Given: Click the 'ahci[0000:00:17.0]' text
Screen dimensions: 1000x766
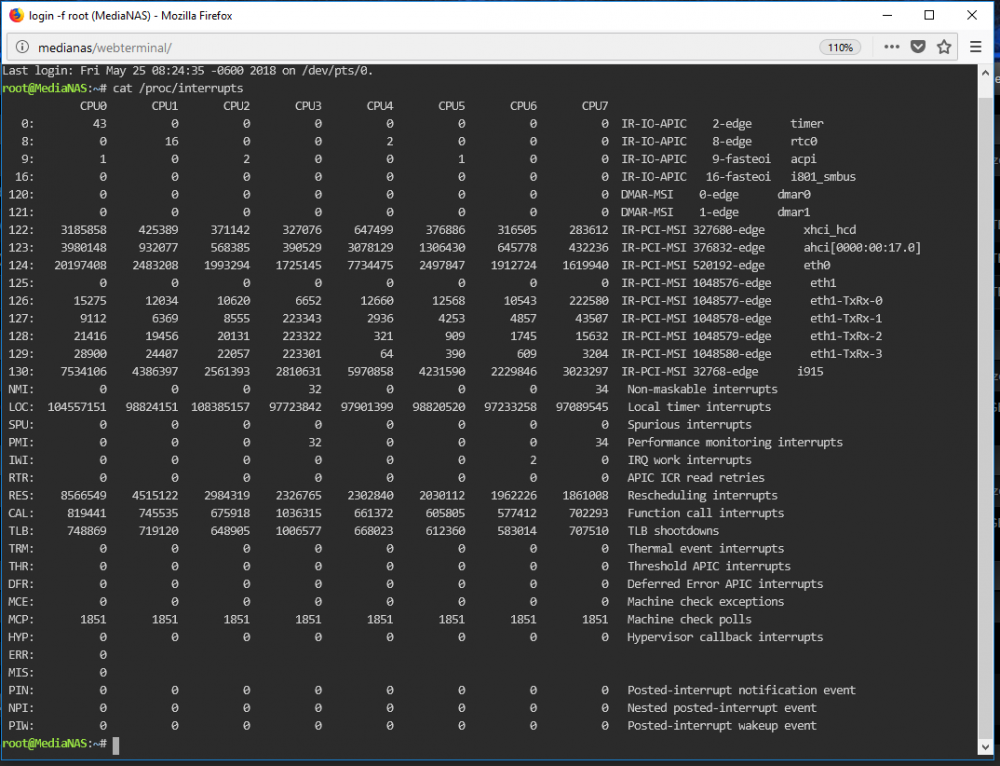Looking at the screenshot, I should click(862, 247).
